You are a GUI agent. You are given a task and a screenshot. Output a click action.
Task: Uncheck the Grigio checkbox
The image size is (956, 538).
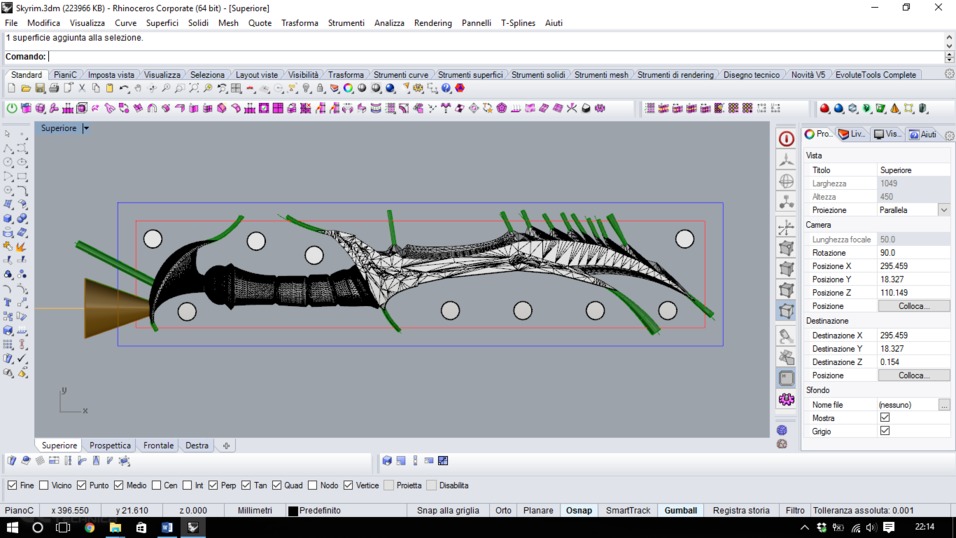(885, 431)
